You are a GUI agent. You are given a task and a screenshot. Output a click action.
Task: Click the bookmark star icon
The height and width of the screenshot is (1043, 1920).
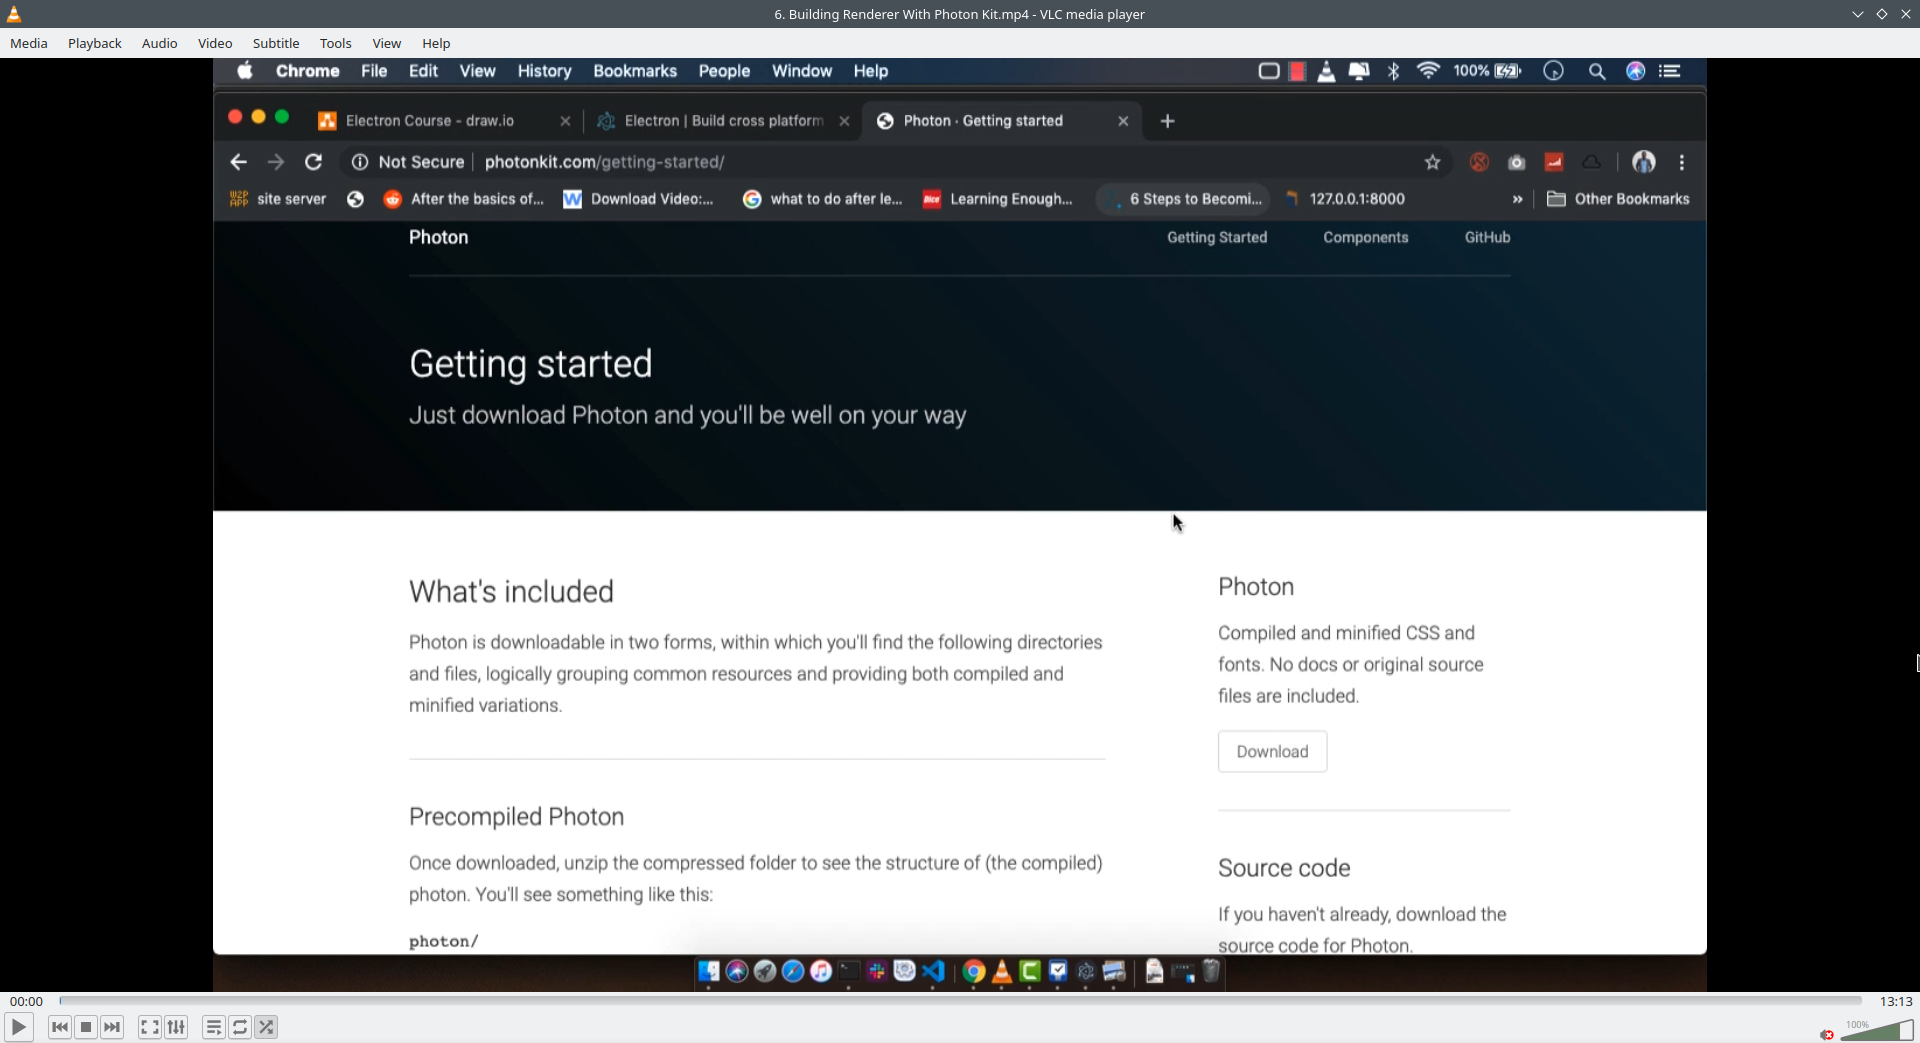click(x=1432, y=162)
